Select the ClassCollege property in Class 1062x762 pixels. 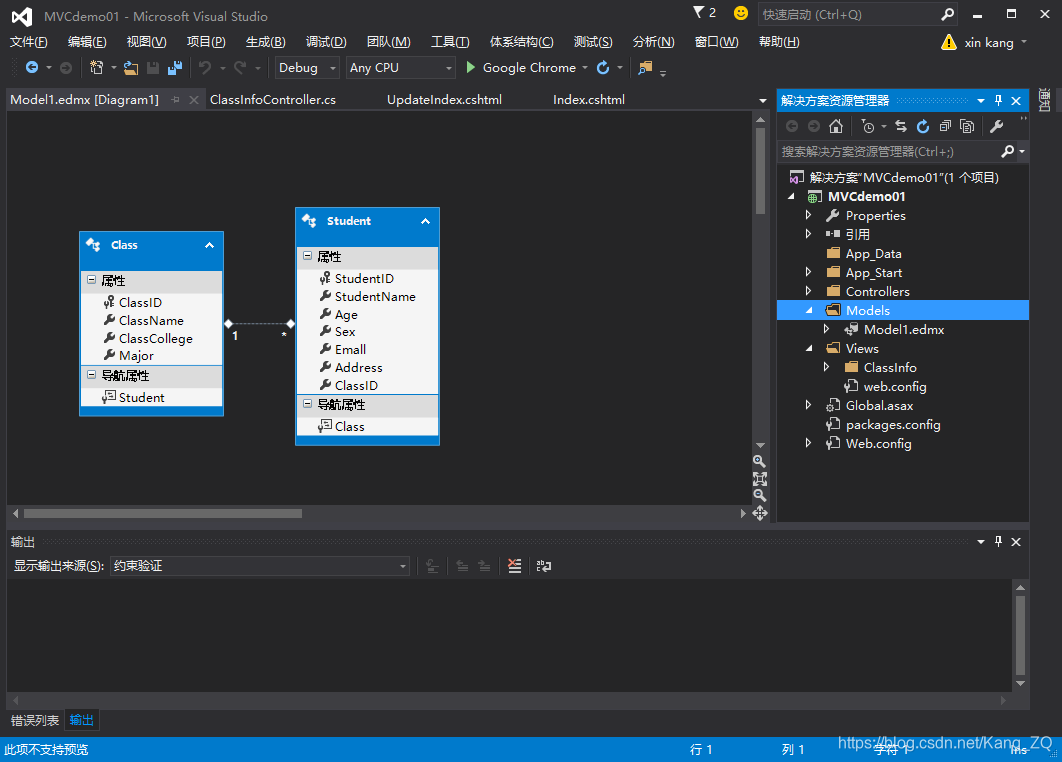point(155,339)
